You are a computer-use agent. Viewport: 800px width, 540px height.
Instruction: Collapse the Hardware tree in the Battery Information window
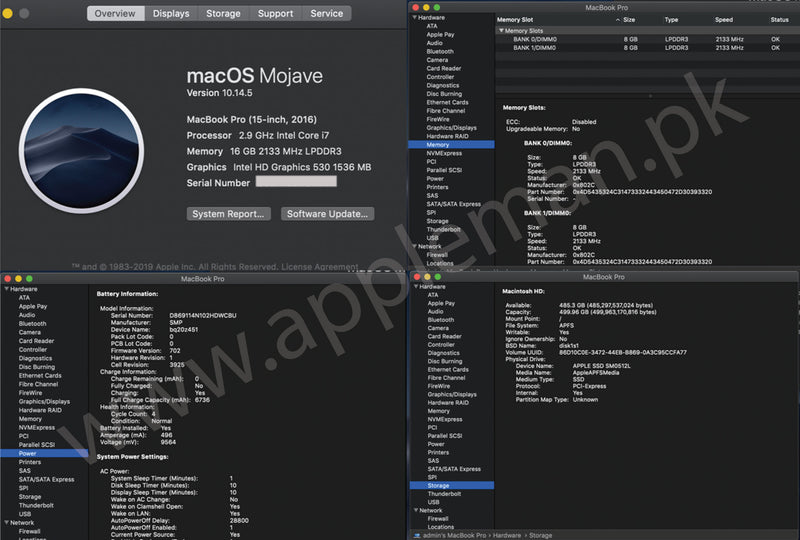tap(7, 289)
